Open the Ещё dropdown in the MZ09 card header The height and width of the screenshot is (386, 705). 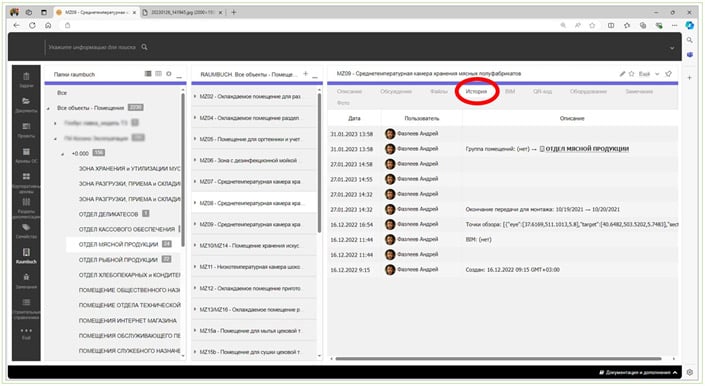649,74
